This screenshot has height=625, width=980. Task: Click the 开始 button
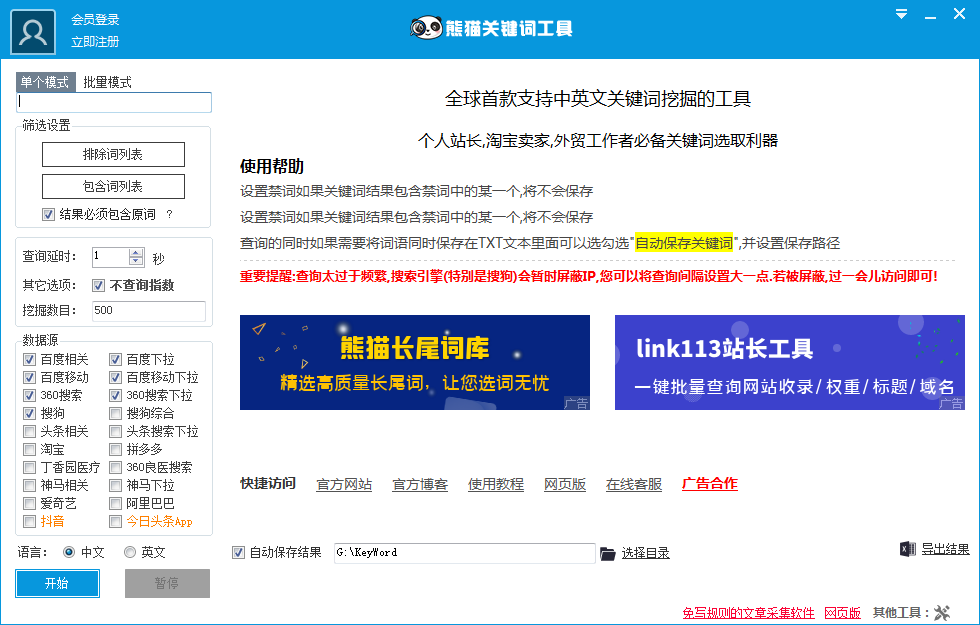click(x=57, y=583)
